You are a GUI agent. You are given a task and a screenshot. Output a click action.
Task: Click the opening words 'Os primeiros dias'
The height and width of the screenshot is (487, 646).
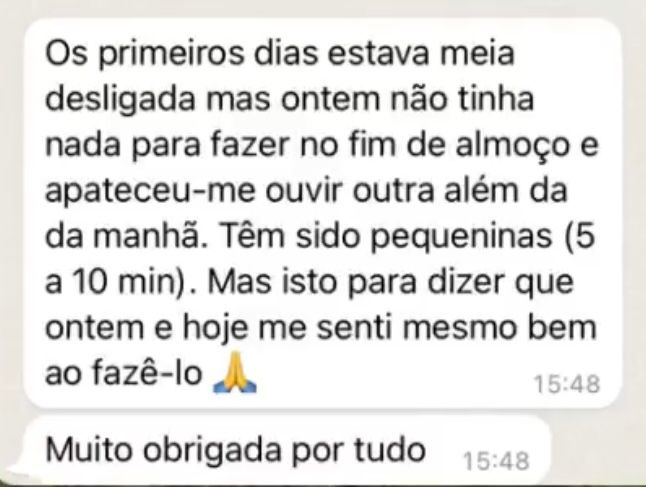pos(181,55)
